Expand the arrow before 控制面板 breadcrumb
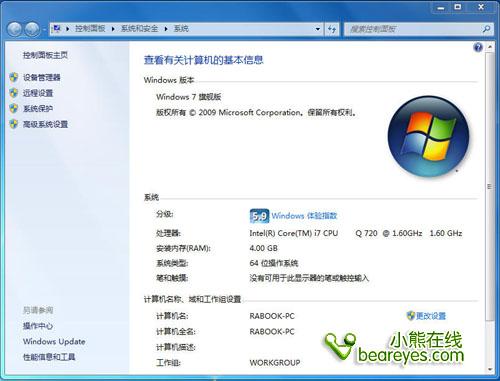Image resolution: width=500 pixels, height=381 pixels. pos(68,29)
